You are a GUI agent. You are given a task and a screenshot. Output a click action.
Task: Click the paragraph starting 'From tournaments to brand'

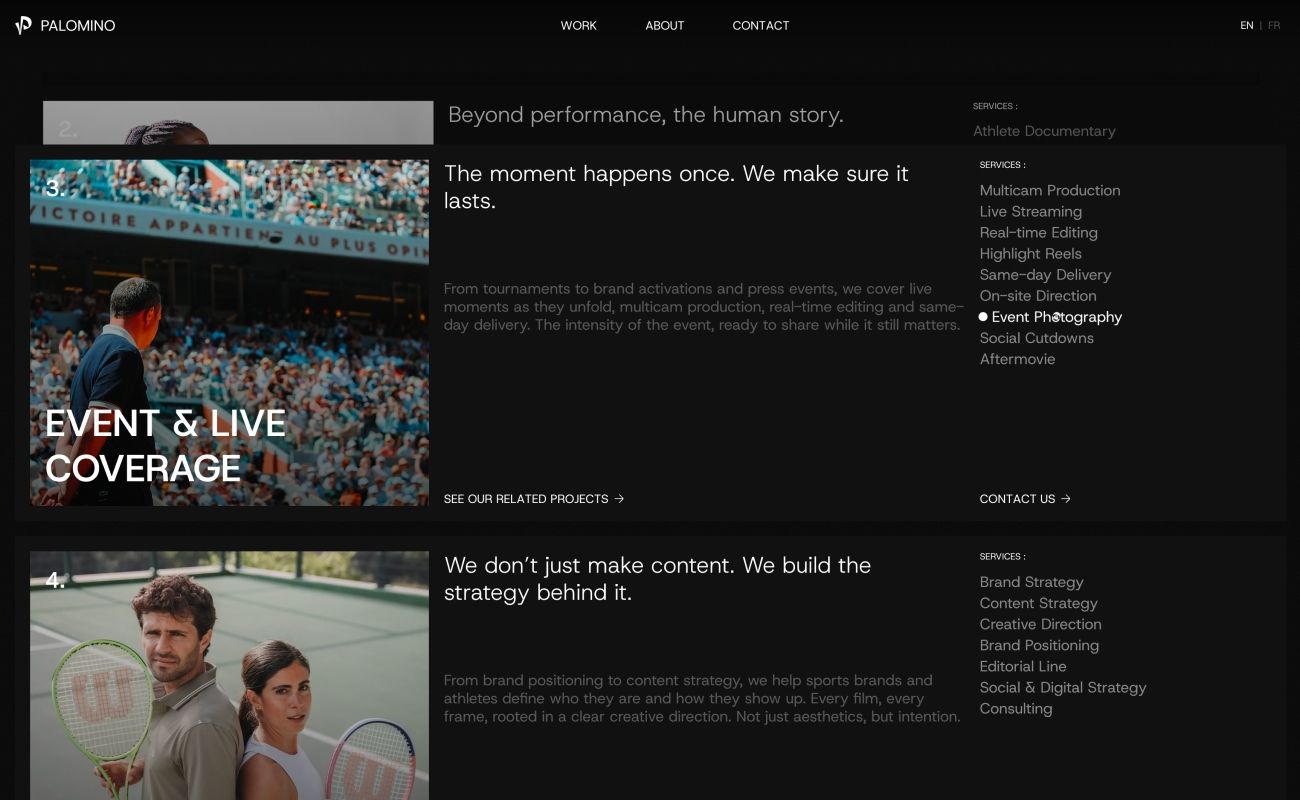tap(704, 307)
